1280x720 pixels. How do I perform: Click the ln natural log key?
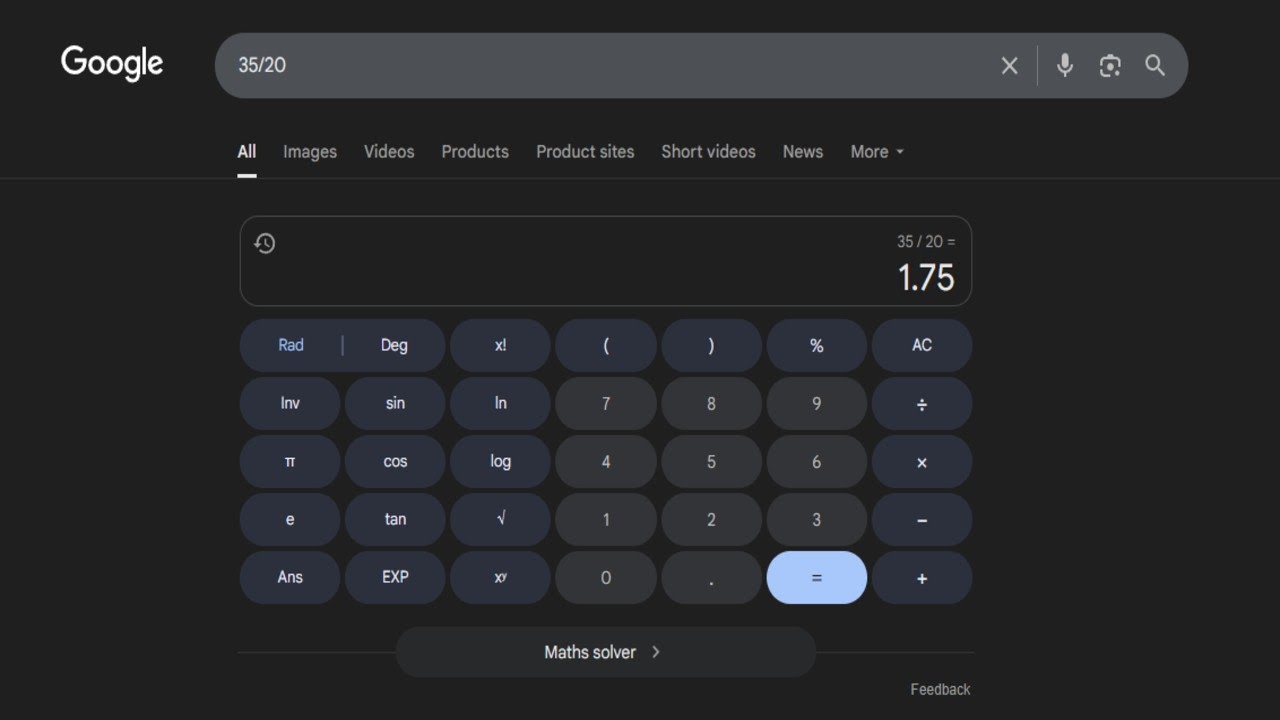[x=500, y=403]
